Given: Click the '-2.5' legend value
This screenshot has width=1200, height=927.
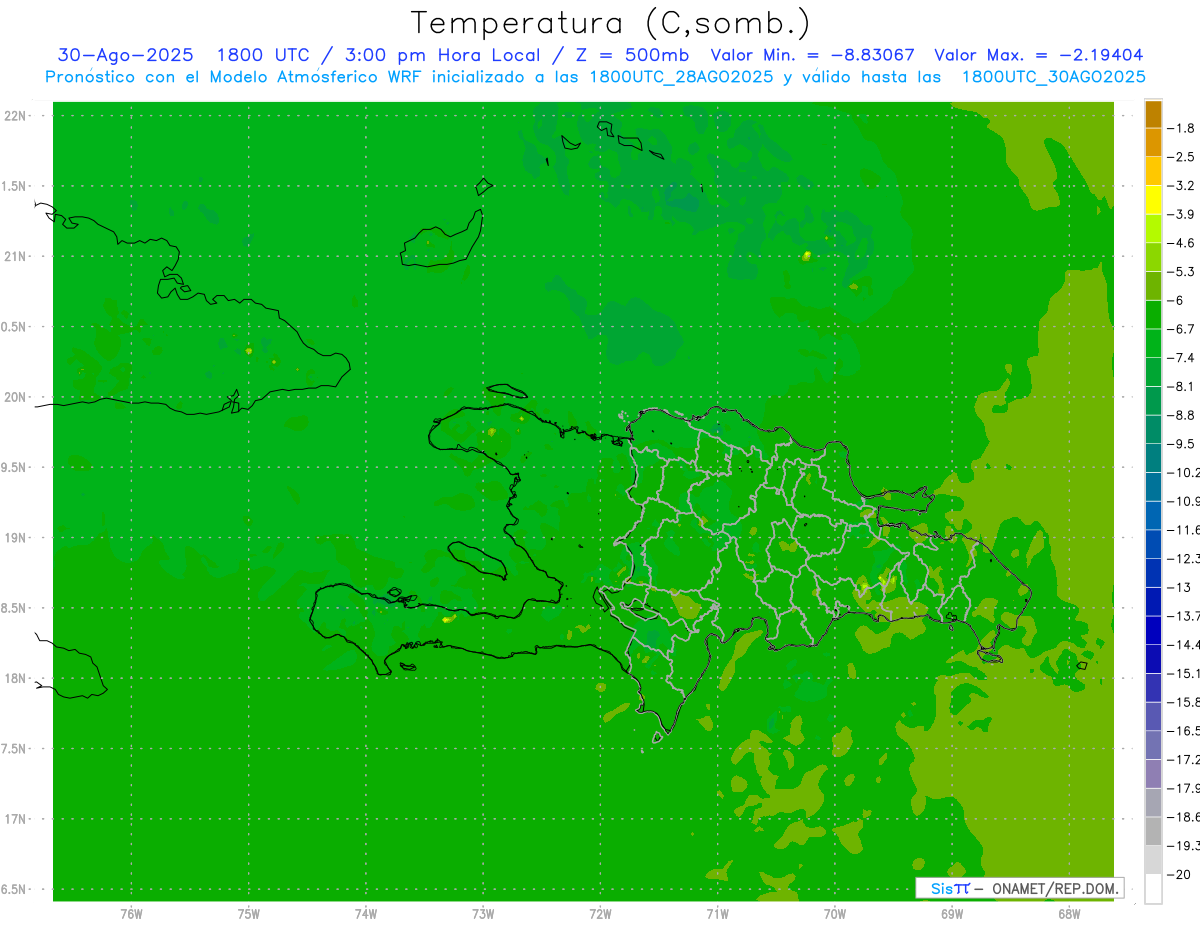Looking at the screenshot, I should 1181,157.
